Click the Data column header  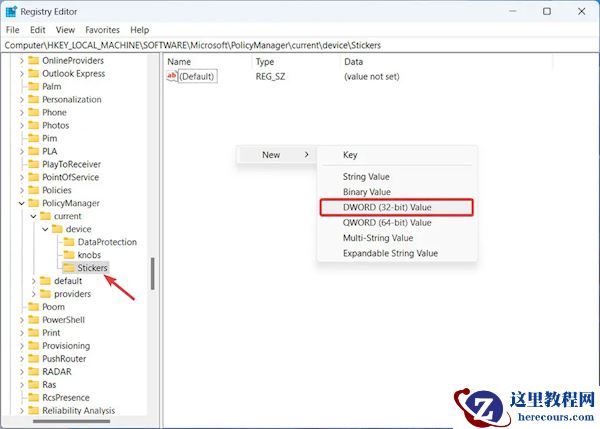click(446, 62)
